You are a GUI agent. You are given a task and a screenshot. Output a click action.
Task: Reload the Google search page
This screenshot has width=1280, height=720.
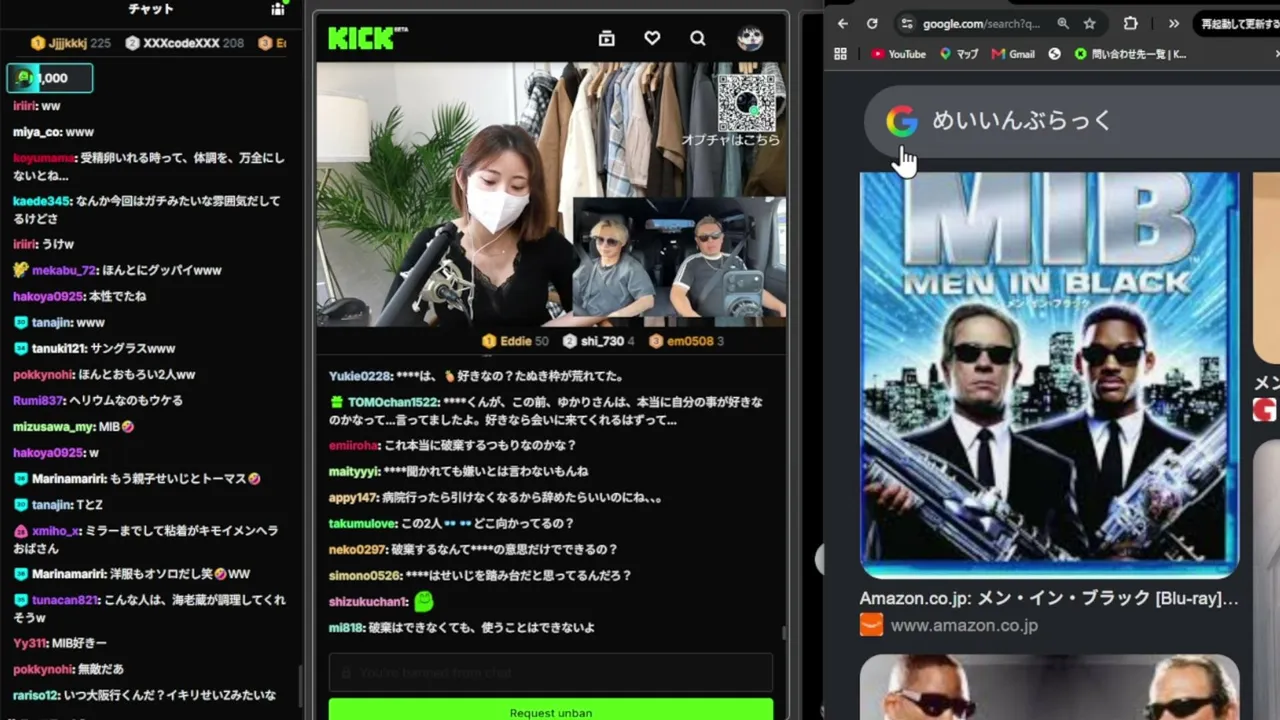[872, 23]
